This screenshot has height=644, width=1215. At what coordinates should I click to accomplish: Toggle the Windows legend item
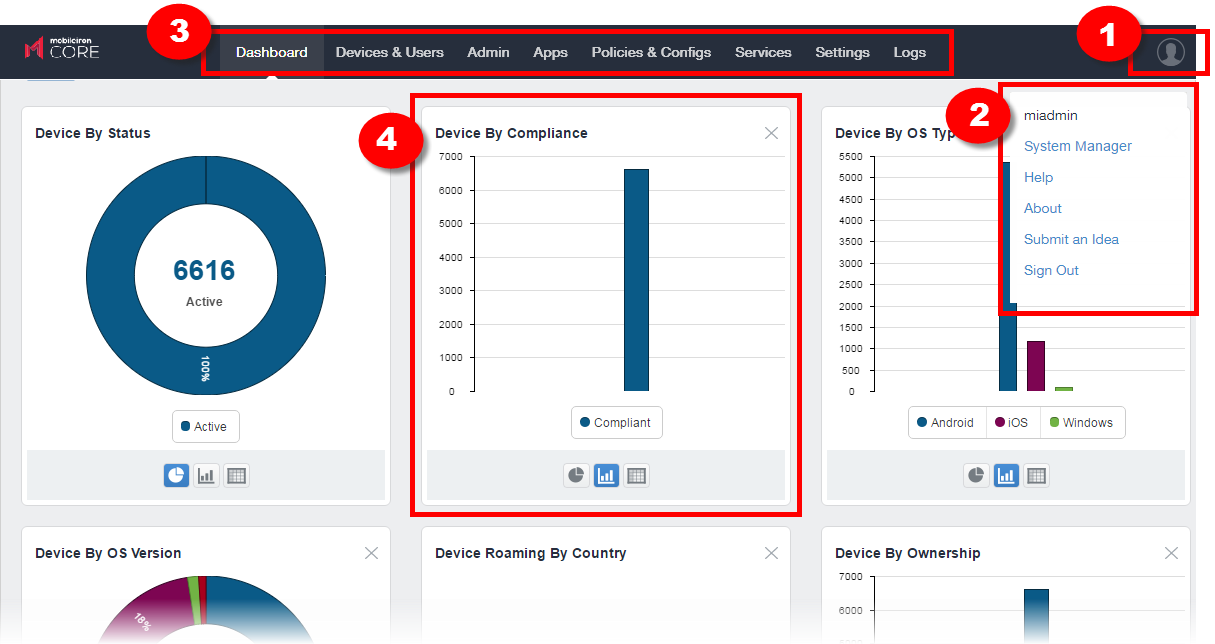[x=1083, y=423]
